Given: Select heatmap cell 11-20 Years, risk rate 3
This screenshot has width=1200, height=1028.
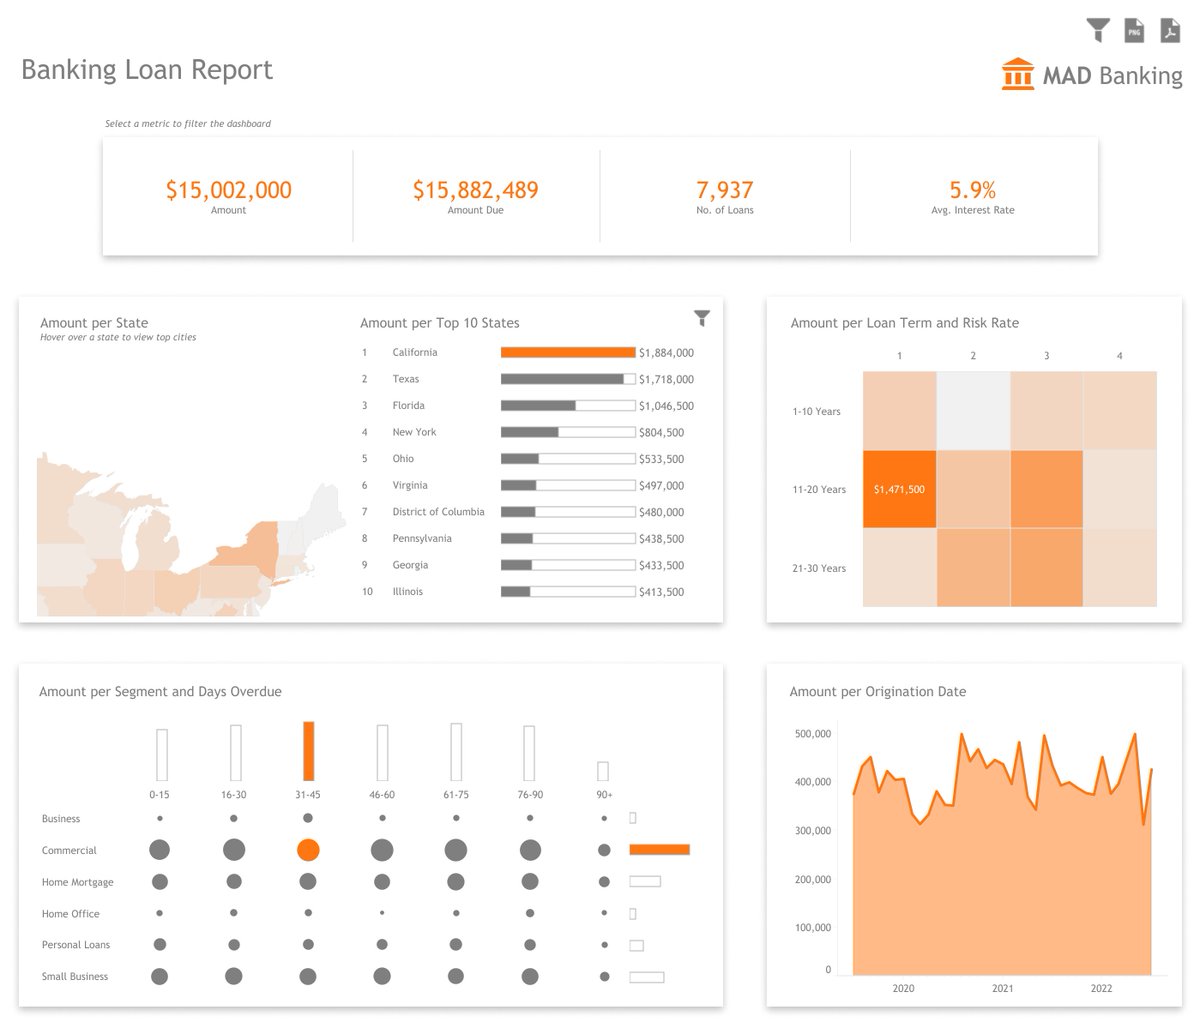Looking at the screenshot, I should point(1046,489).
